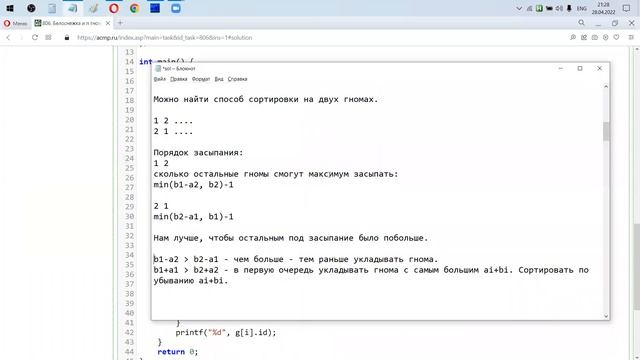Open the Файл menu in Notepad

tap(160, 79)
